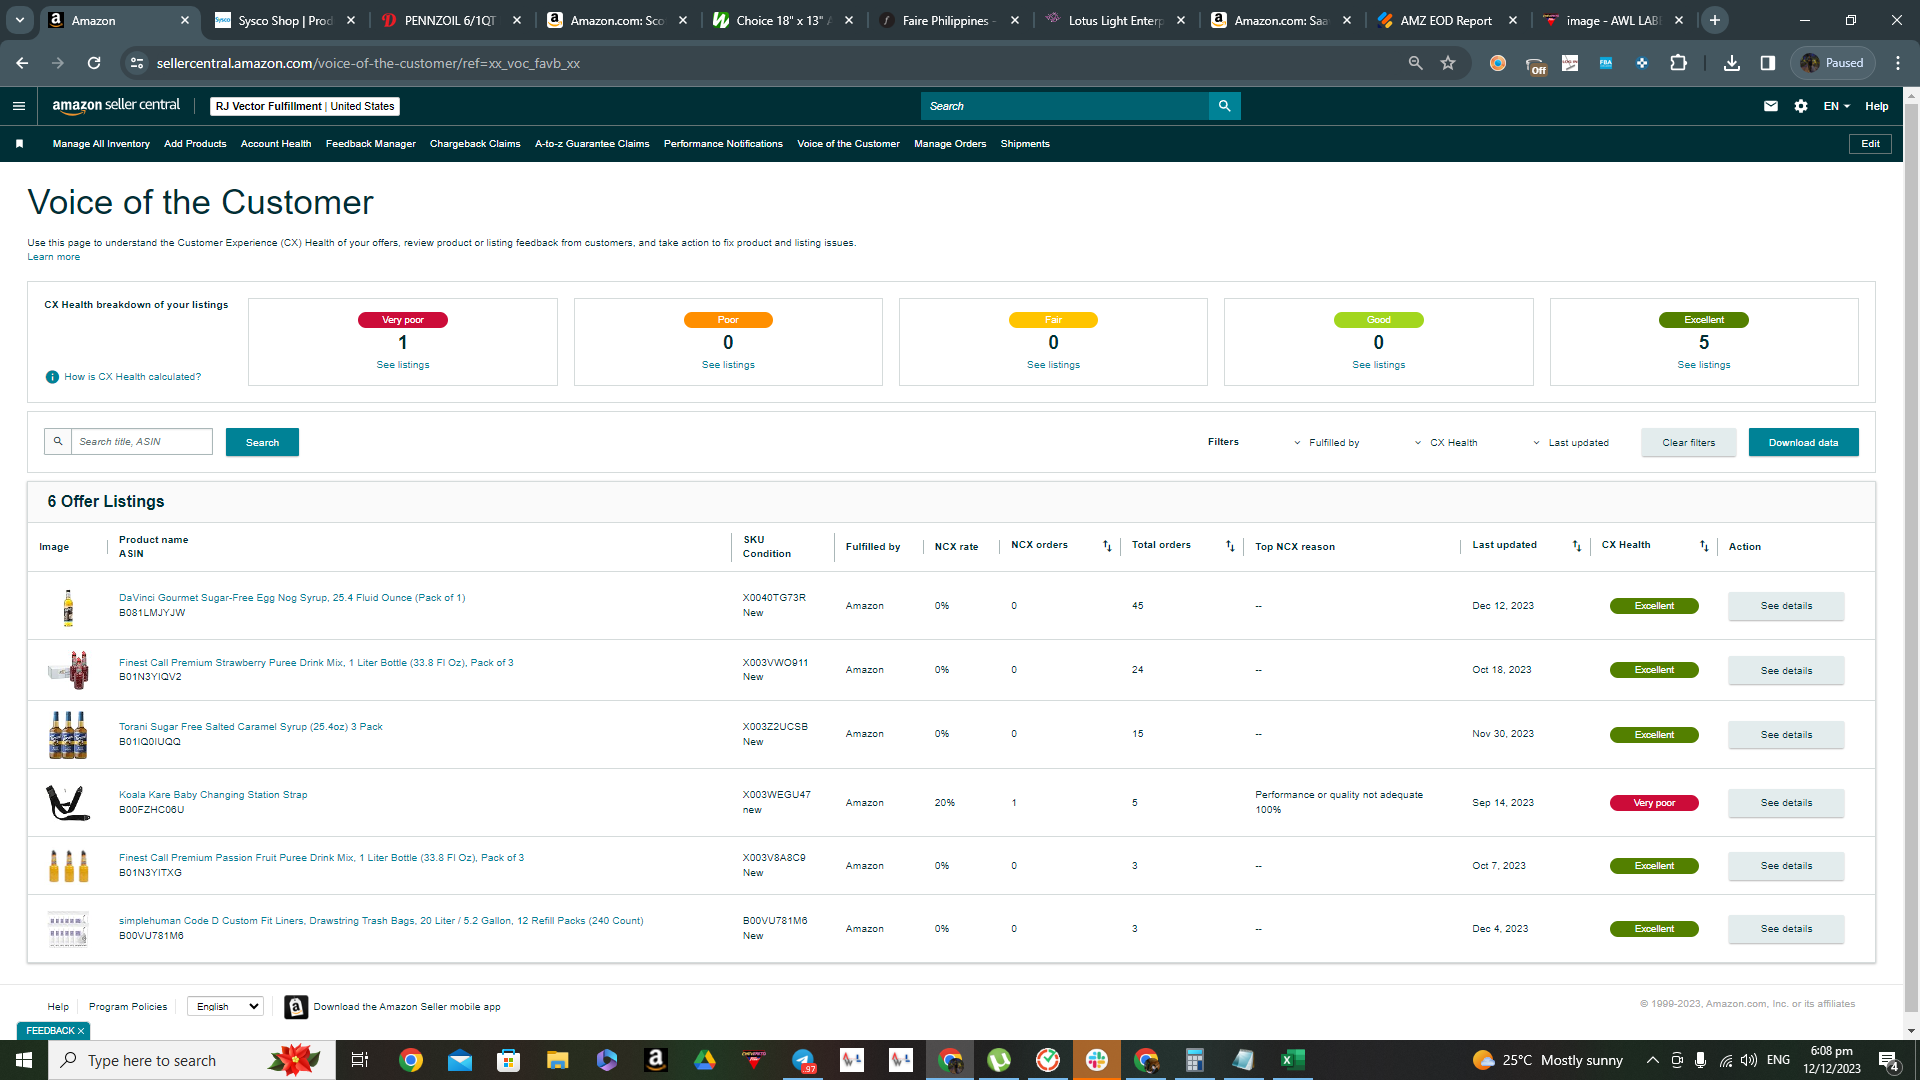Open Feedback Manager menu item
Screen dimensions: 1920x1080
(x=371, y=144)
